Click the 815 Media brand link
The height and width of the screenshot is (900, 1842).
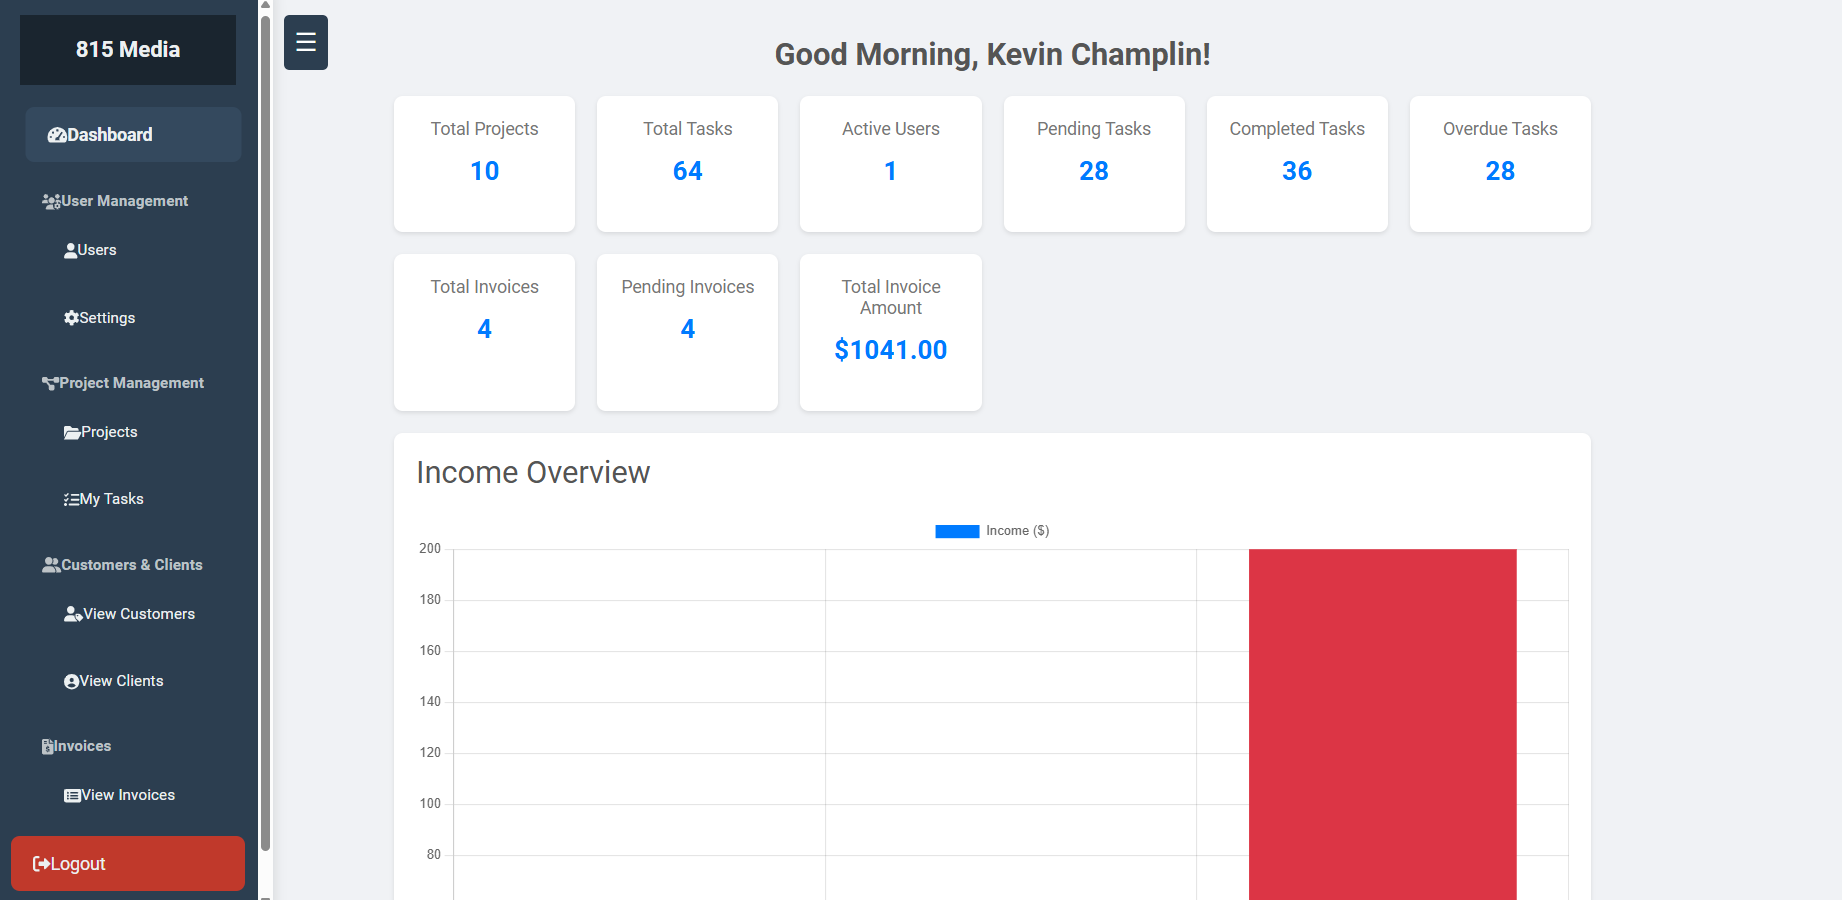(128, 49)
